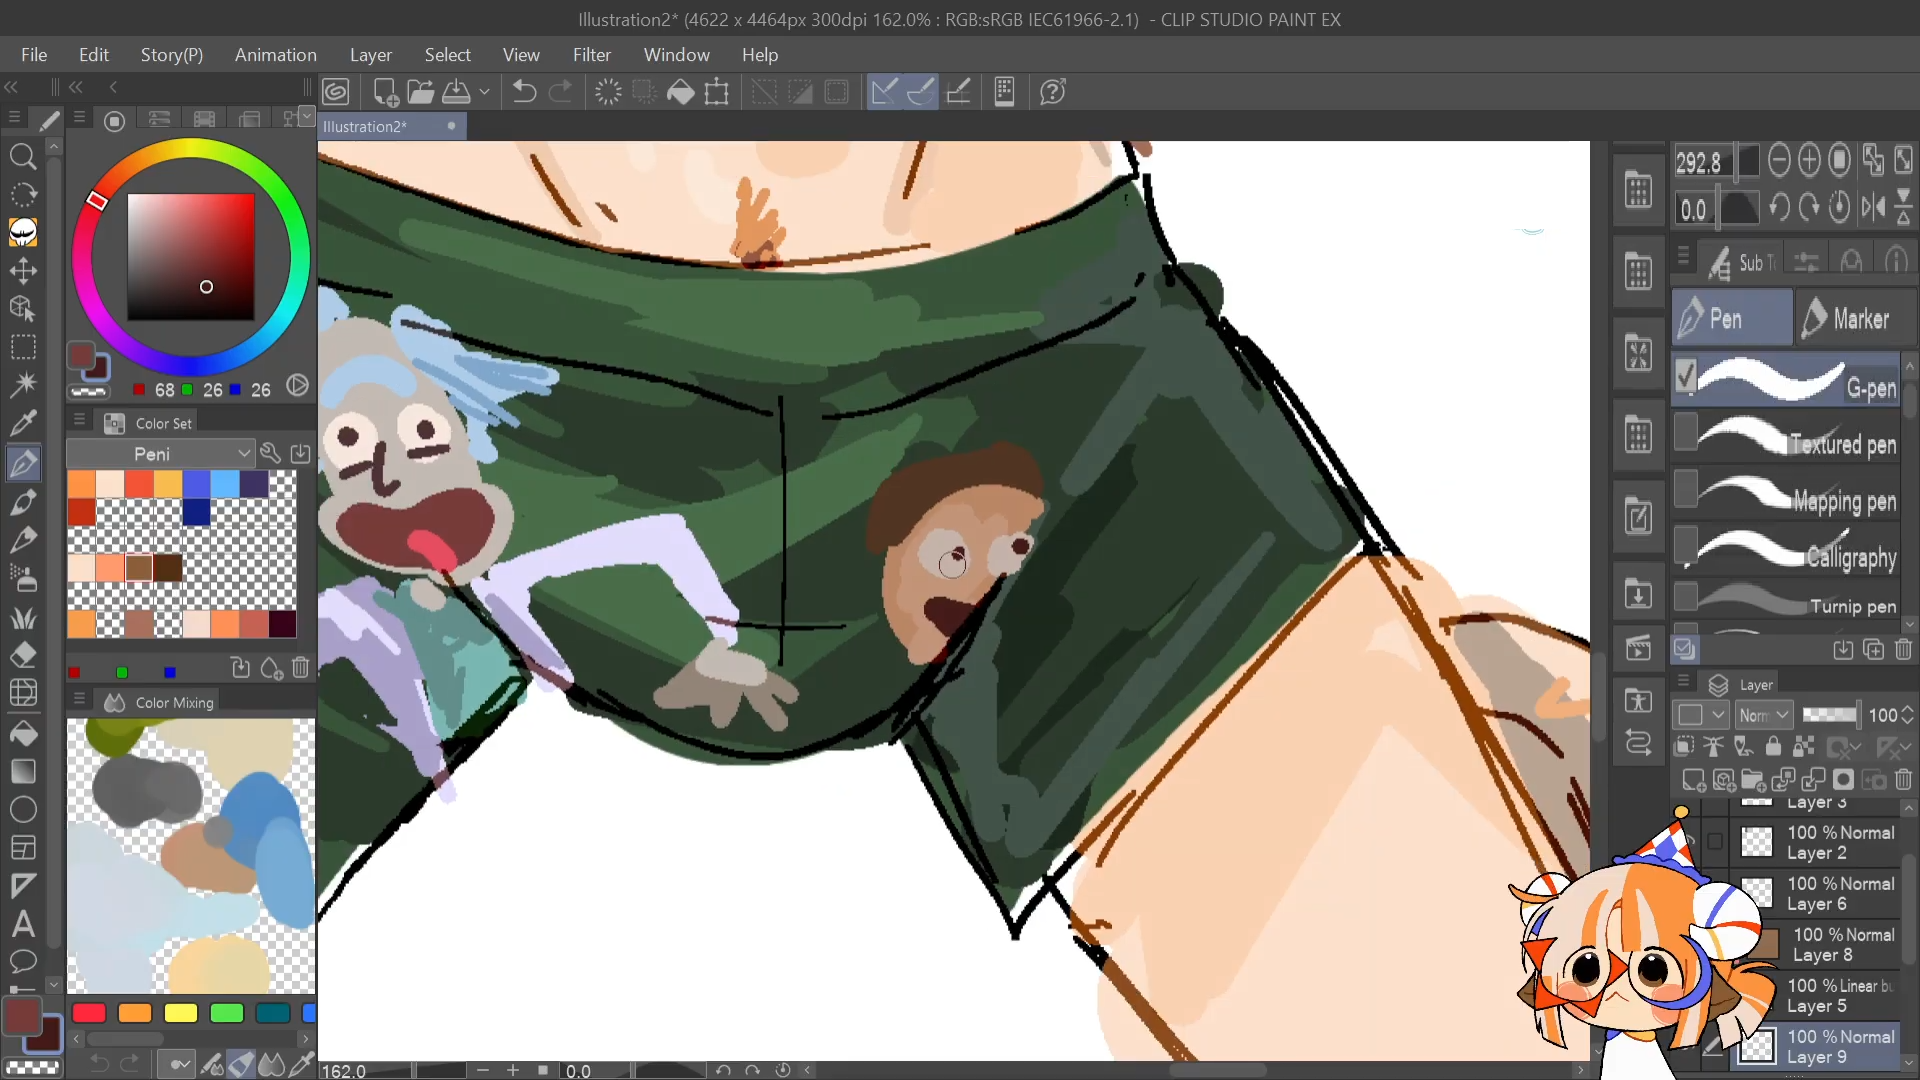Open the Window menu
This screenshot has width=1920, height=1080.
[x=677, y=55]
